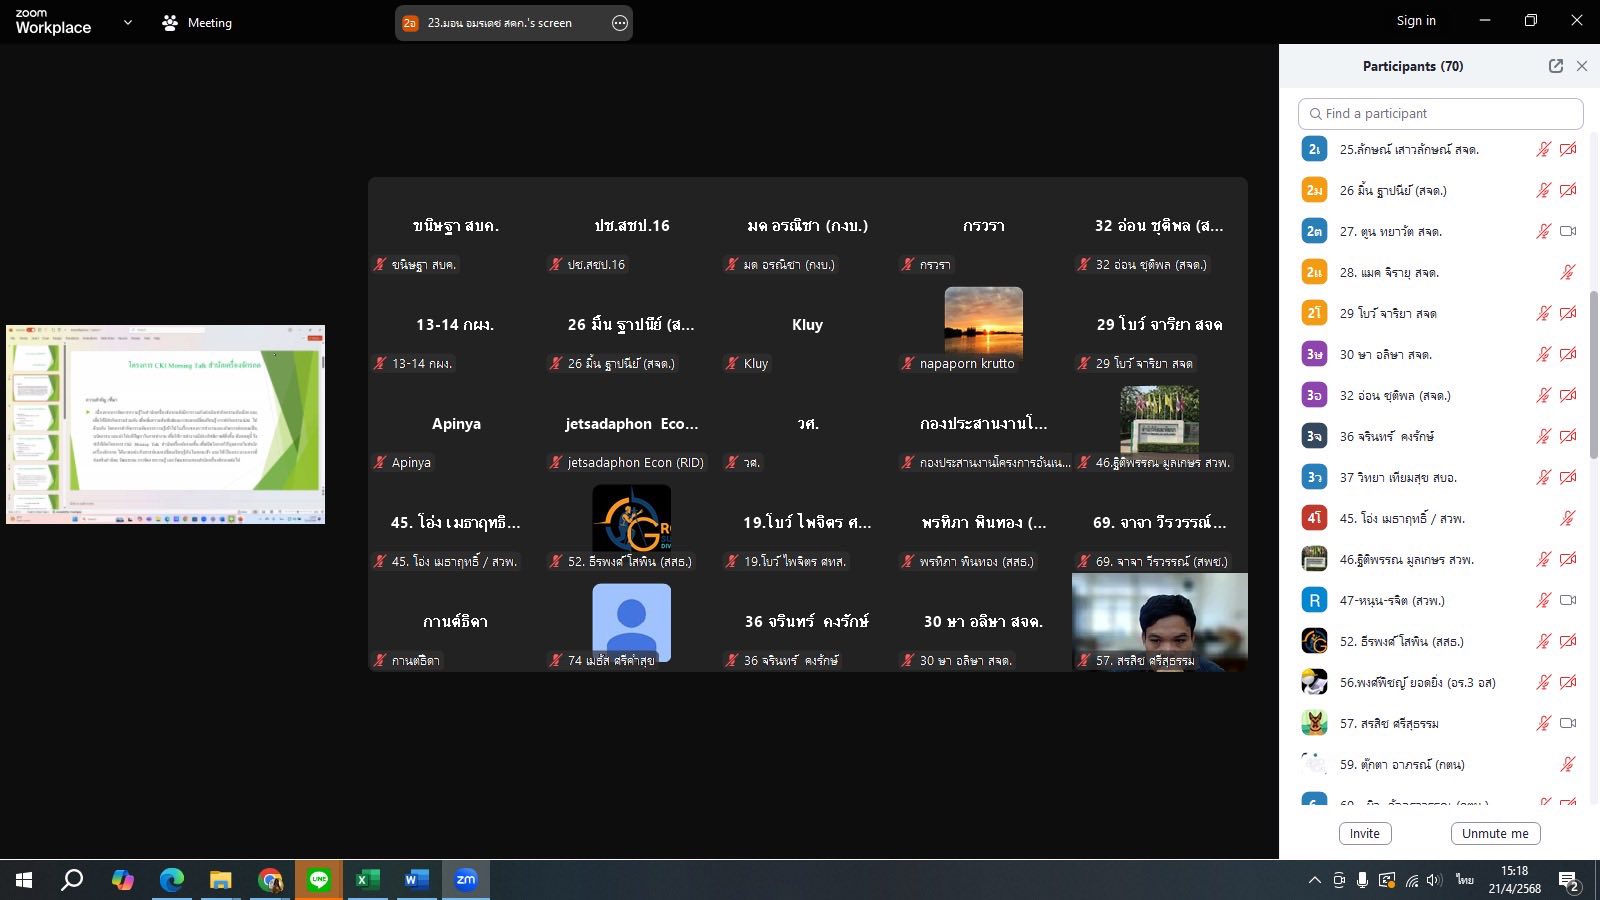Toggle the camera icon for 47-หนุน-รจิต
The height and width of the screenshot is (900, 1600).
(1567, 600)
